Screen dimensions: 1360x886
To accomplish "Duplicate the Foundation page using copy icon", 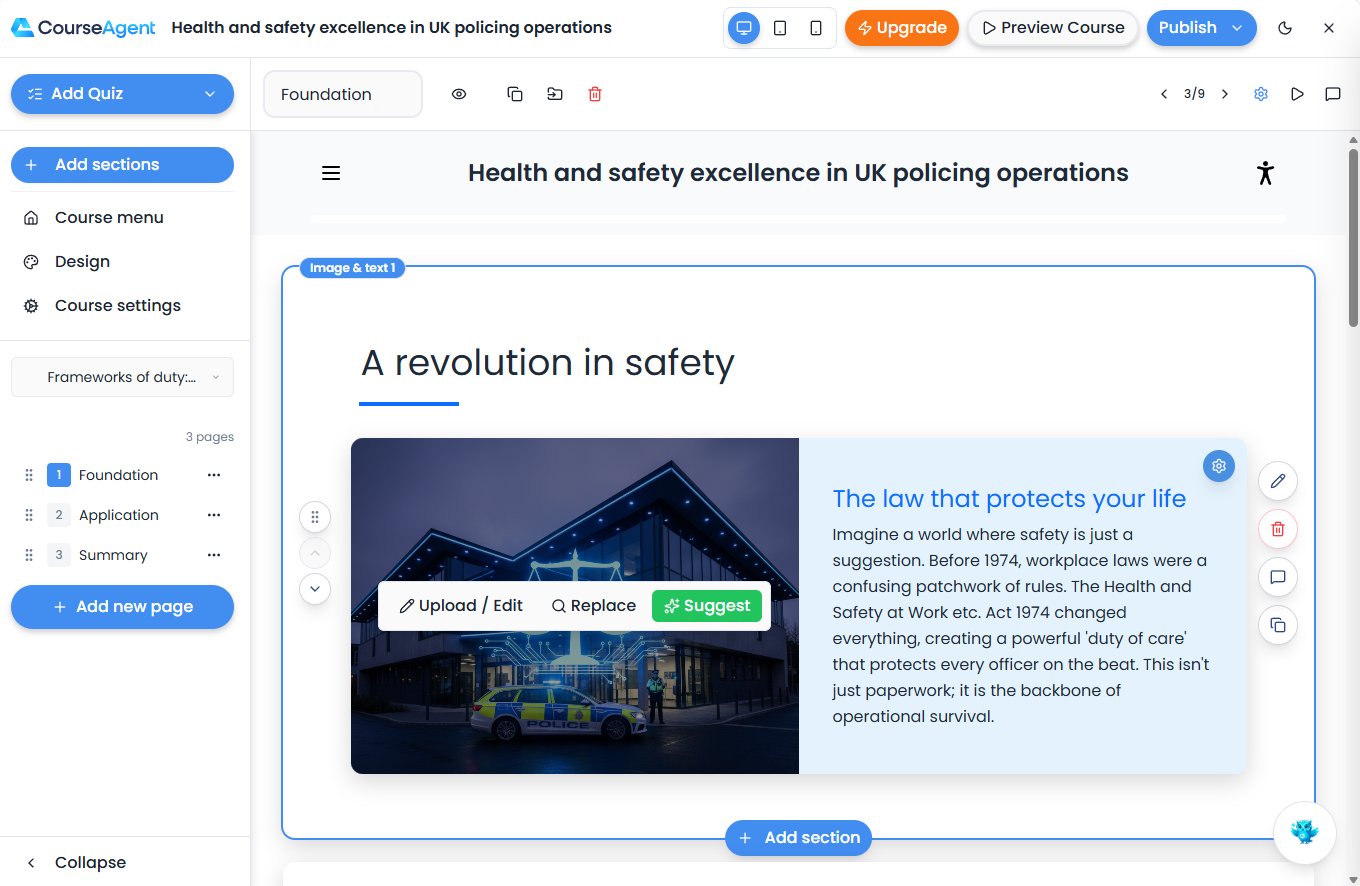I will (514, 93).
